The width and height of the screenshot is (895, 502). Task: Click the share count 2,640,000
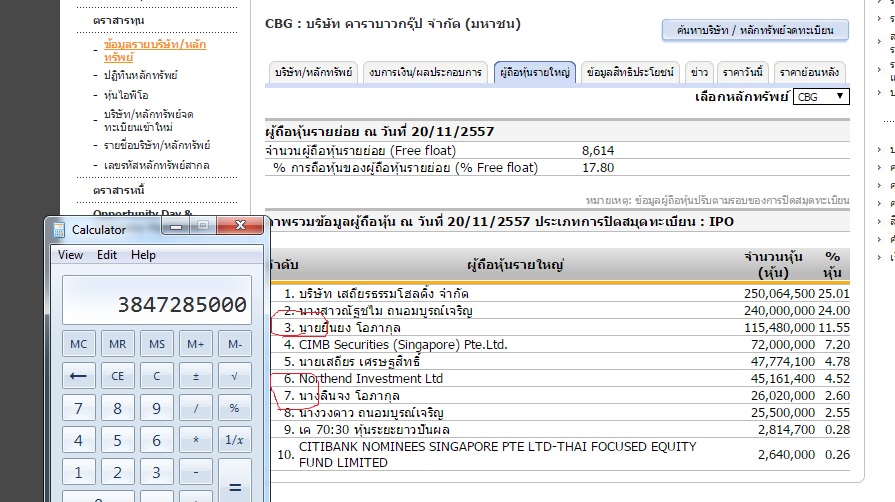(786, 455)
